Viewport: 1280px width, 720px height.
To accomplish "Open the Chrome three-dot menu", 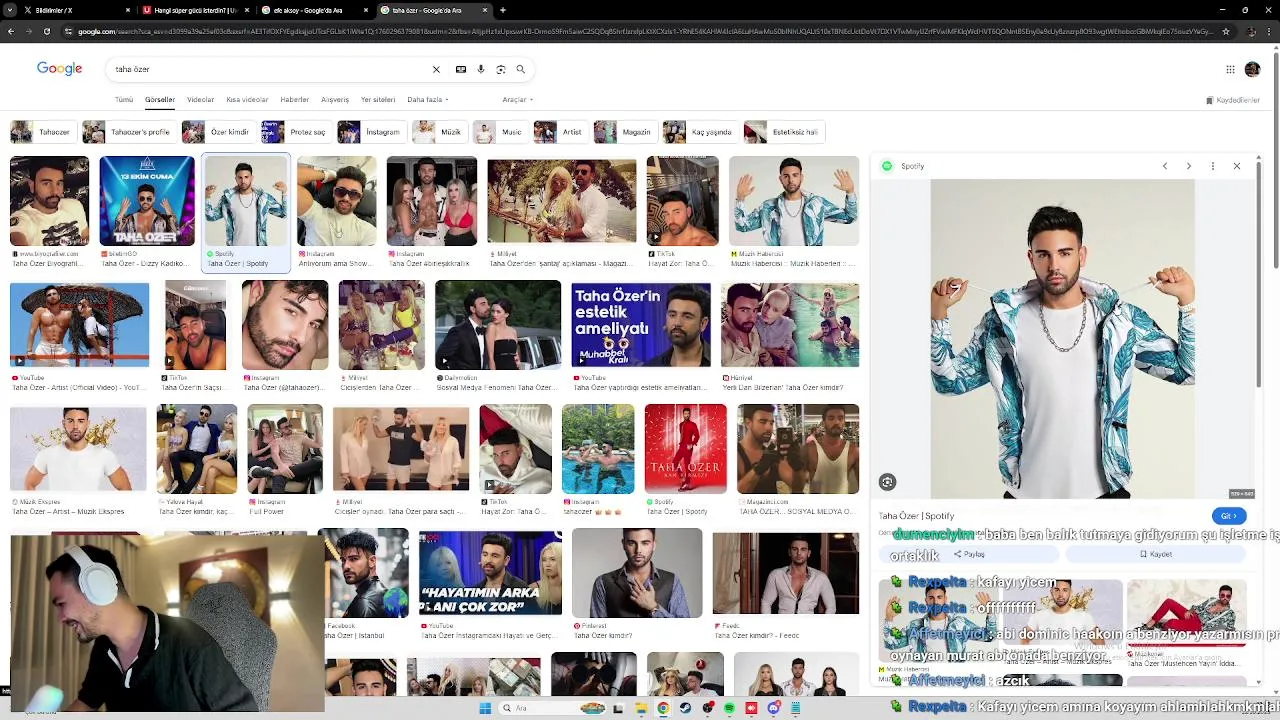I will tap(1268, 31).
